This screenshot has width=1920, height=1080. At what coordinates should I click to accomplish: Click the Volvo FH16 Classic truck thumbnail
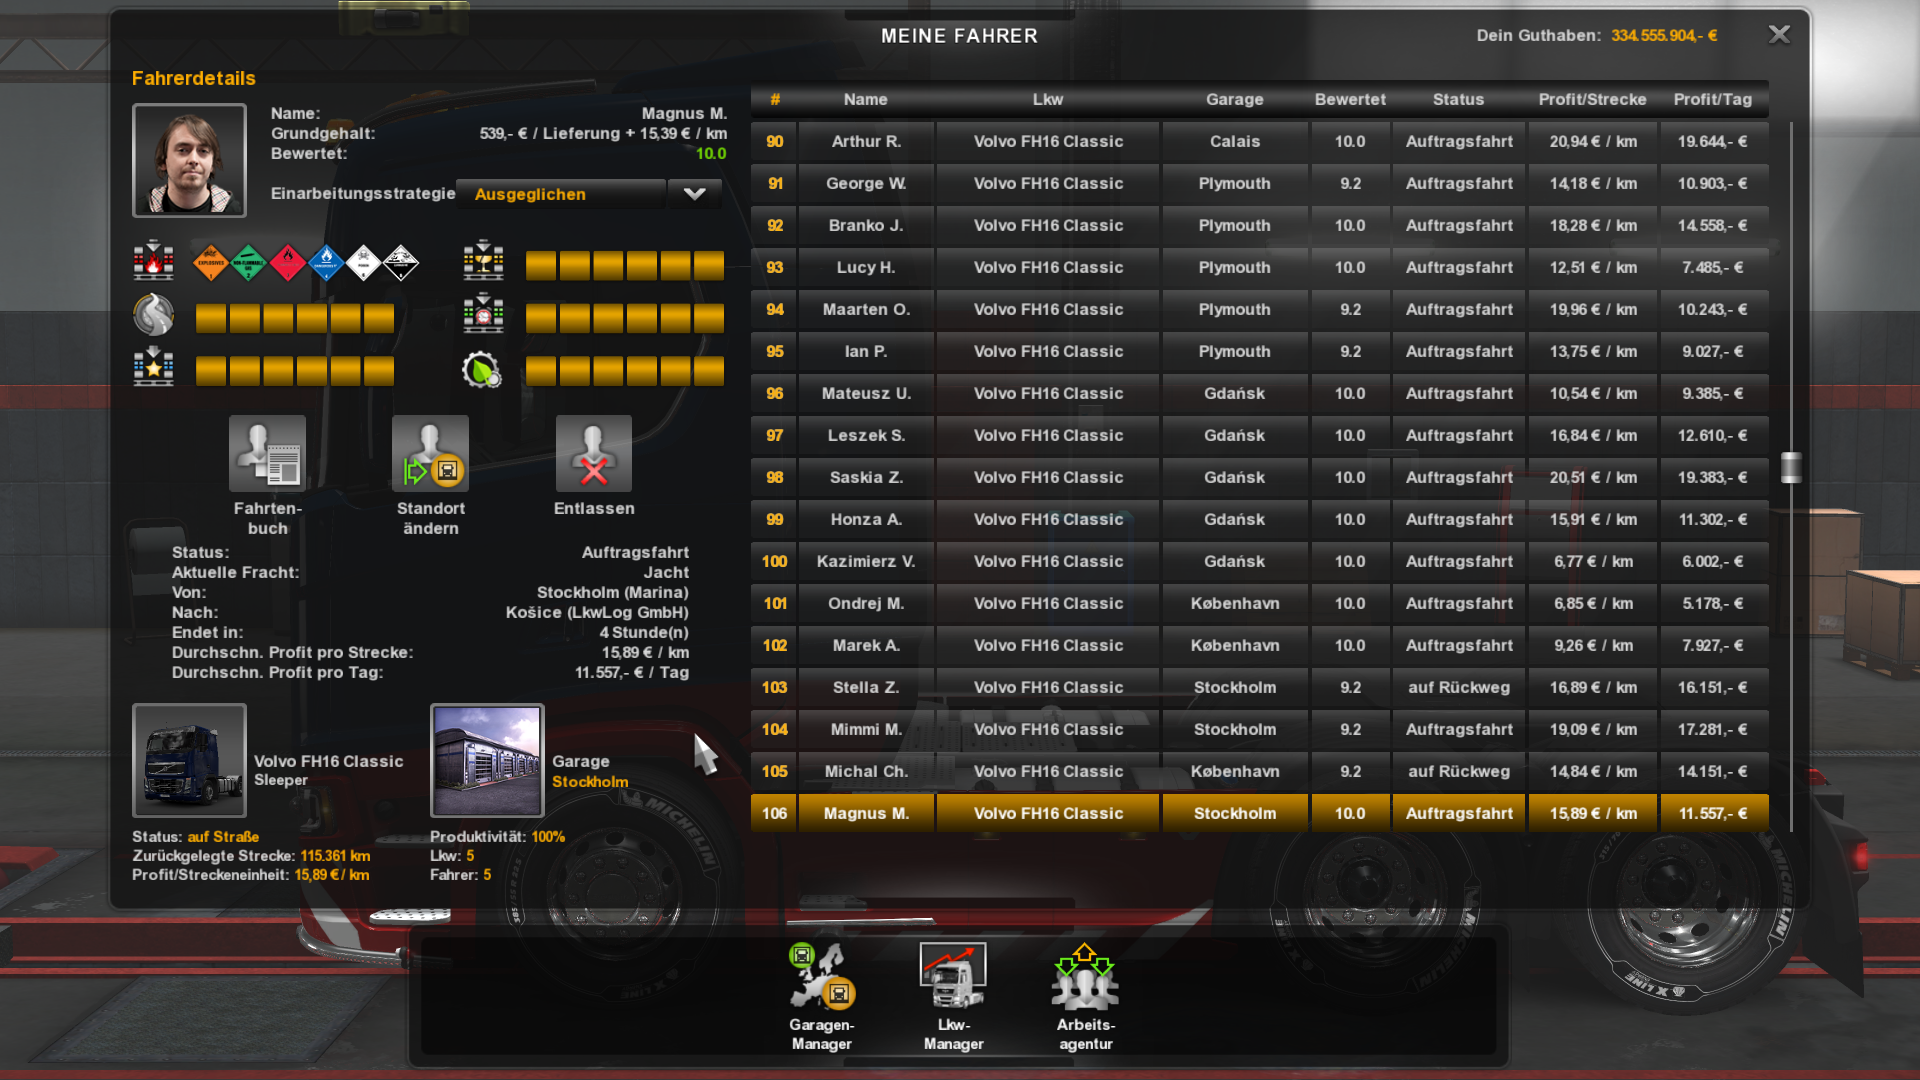189,760
